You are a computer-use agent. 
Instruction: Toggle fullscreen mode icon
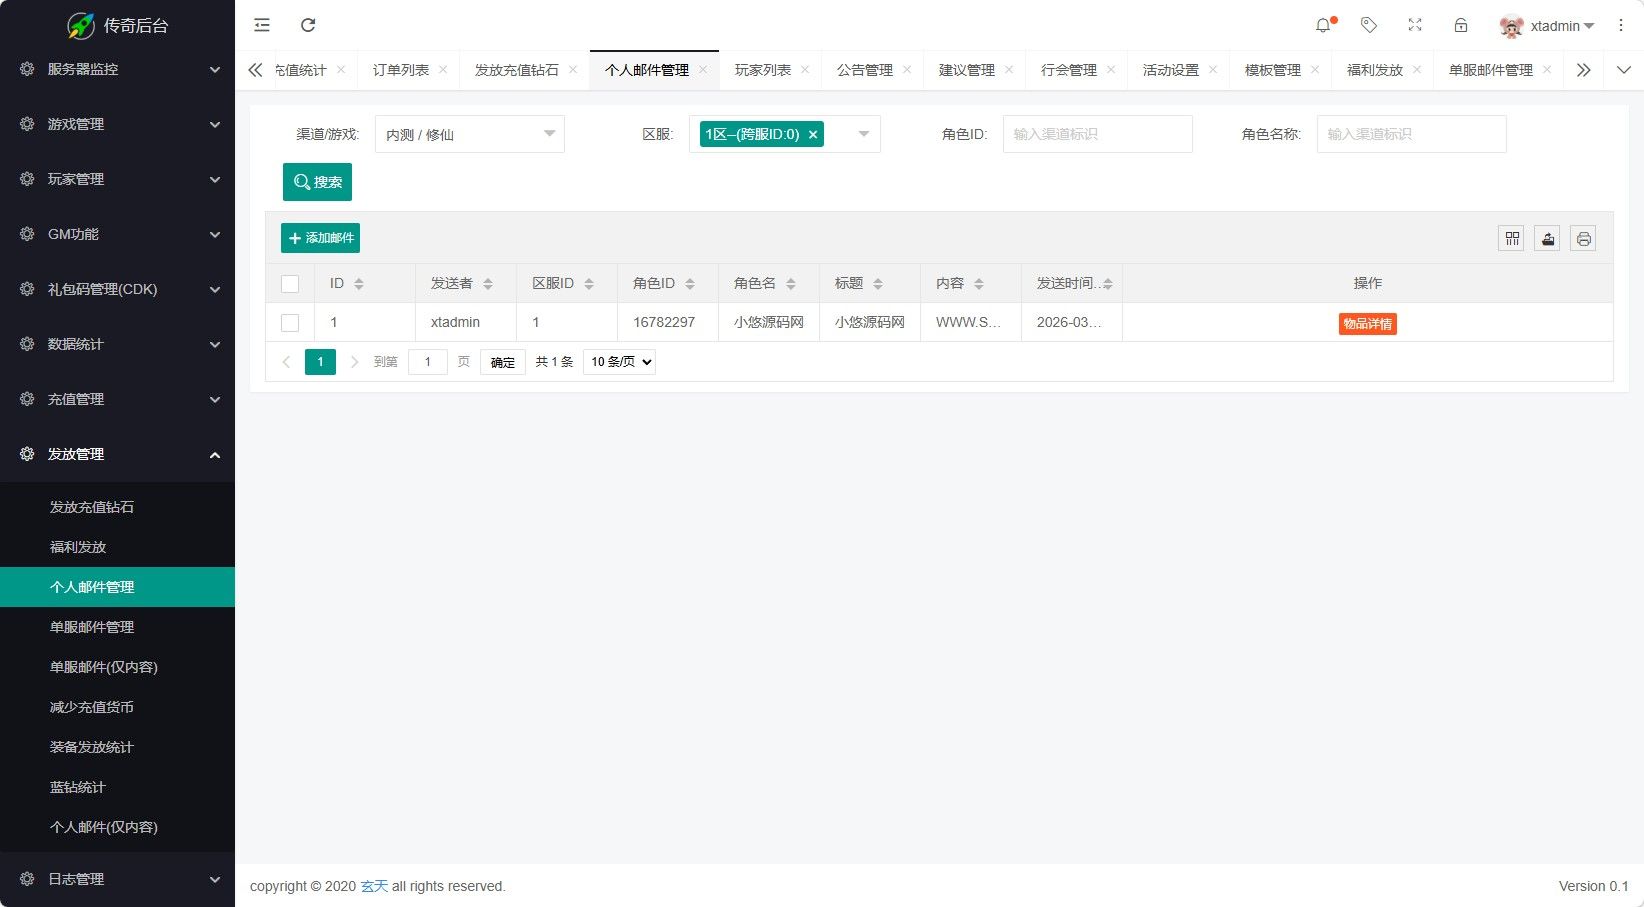tap(1415, 24)
